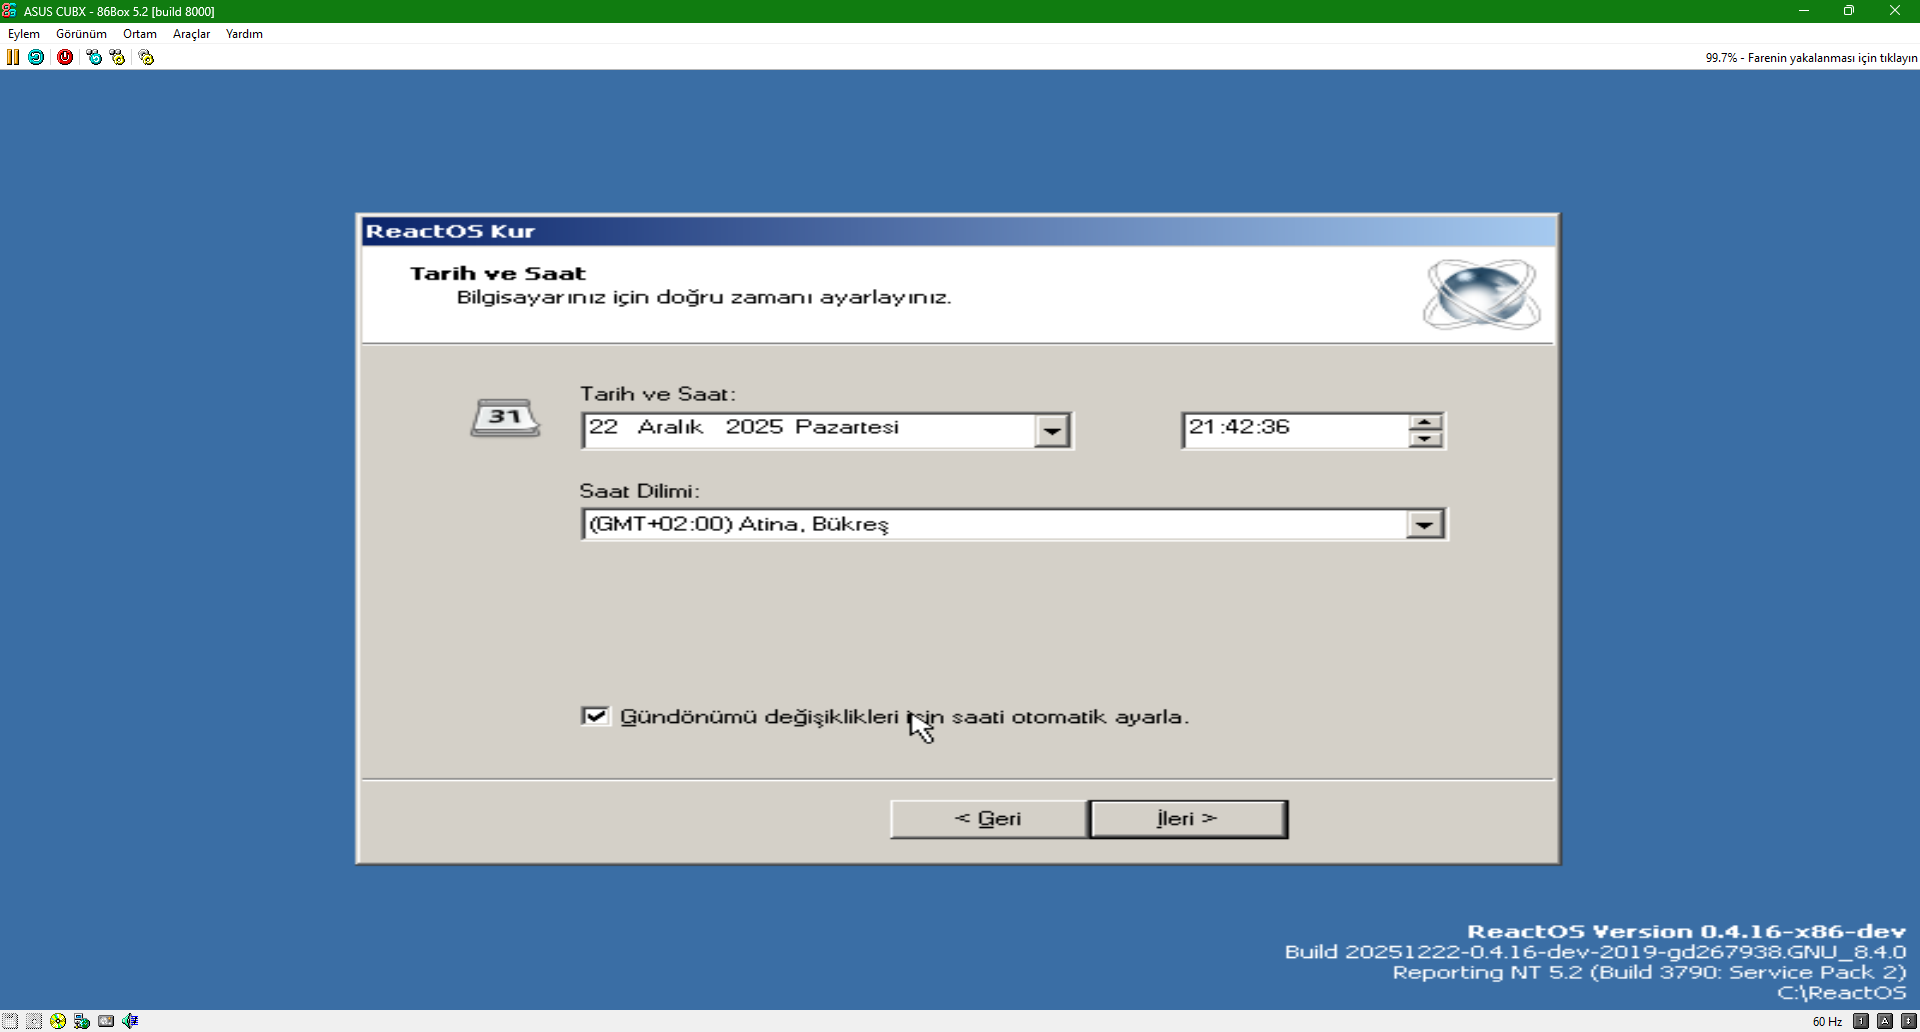1920x1032 pixels.
Task: Open the date picker dropdown arrow
Action: tap(1051, 431)
